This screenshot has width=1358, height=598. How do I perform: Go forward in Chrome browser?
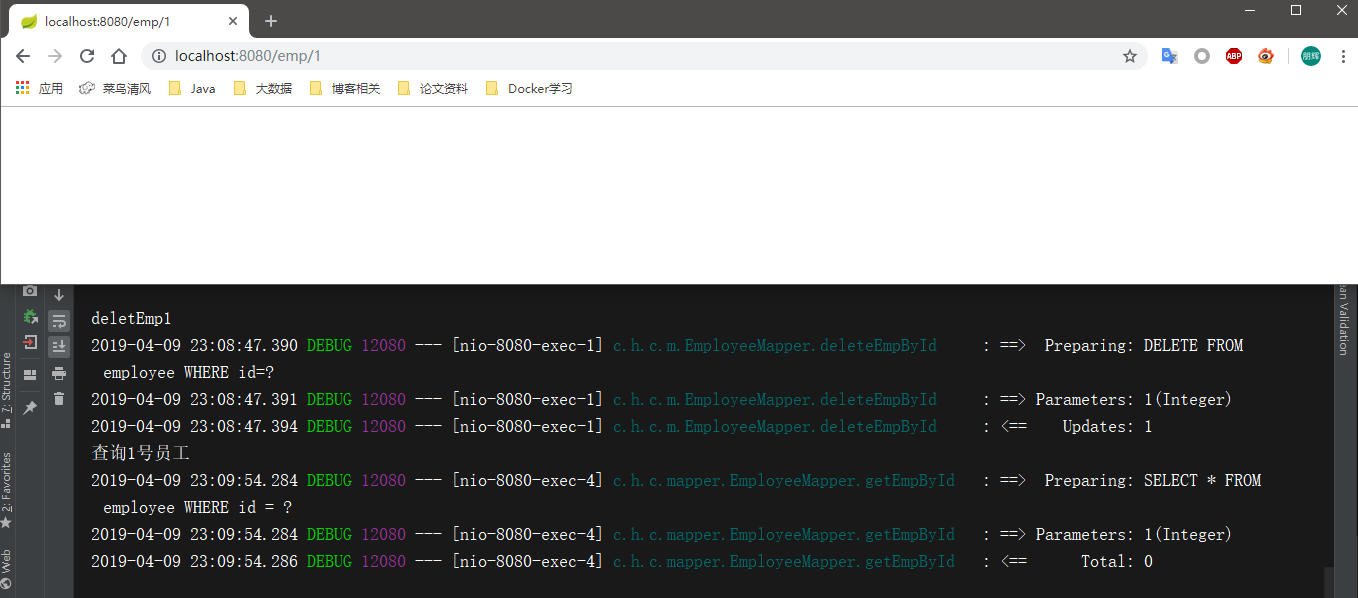tap(55, 56)
